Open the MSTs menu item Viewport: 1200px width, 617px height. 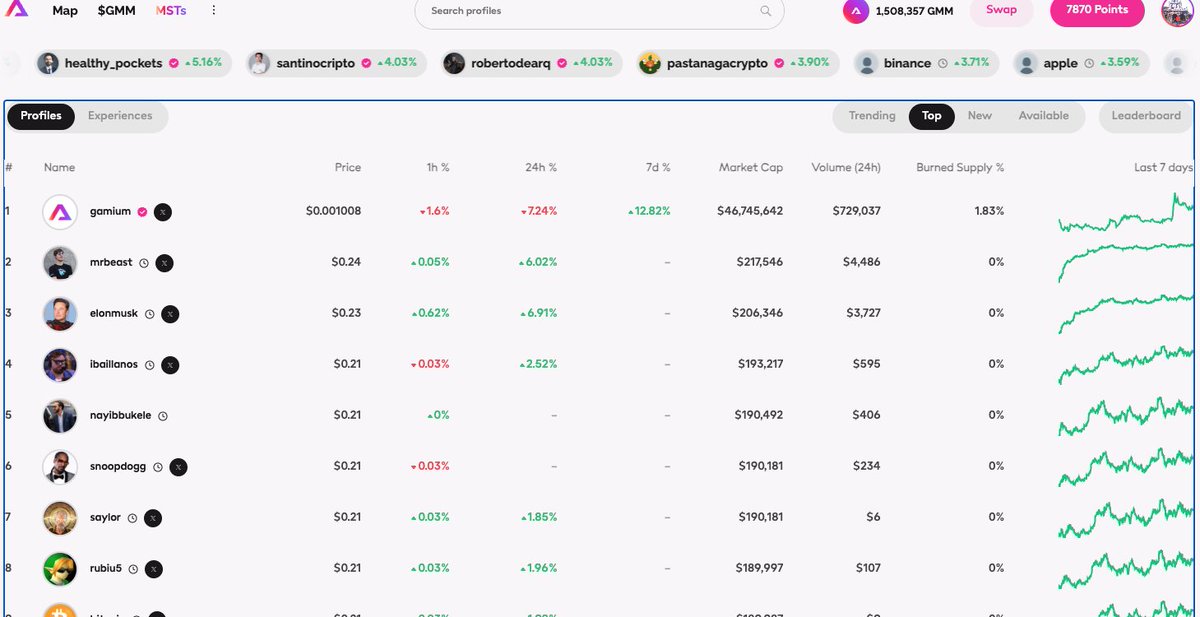point(171,11)
